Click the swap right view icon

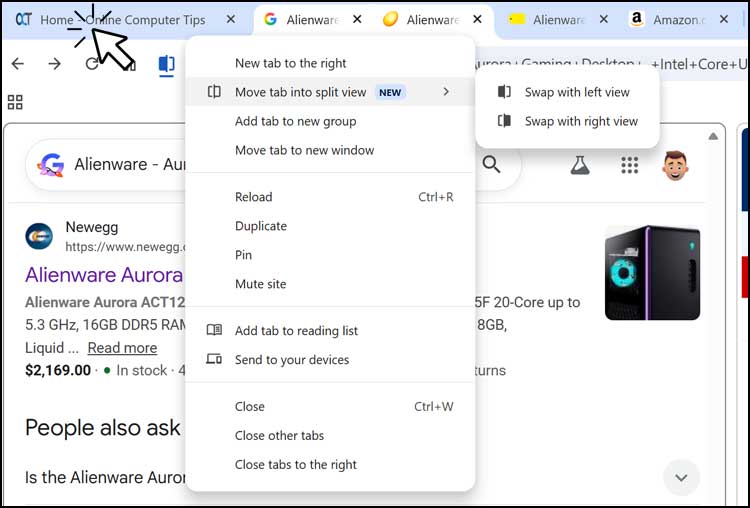tap(504, 121)
